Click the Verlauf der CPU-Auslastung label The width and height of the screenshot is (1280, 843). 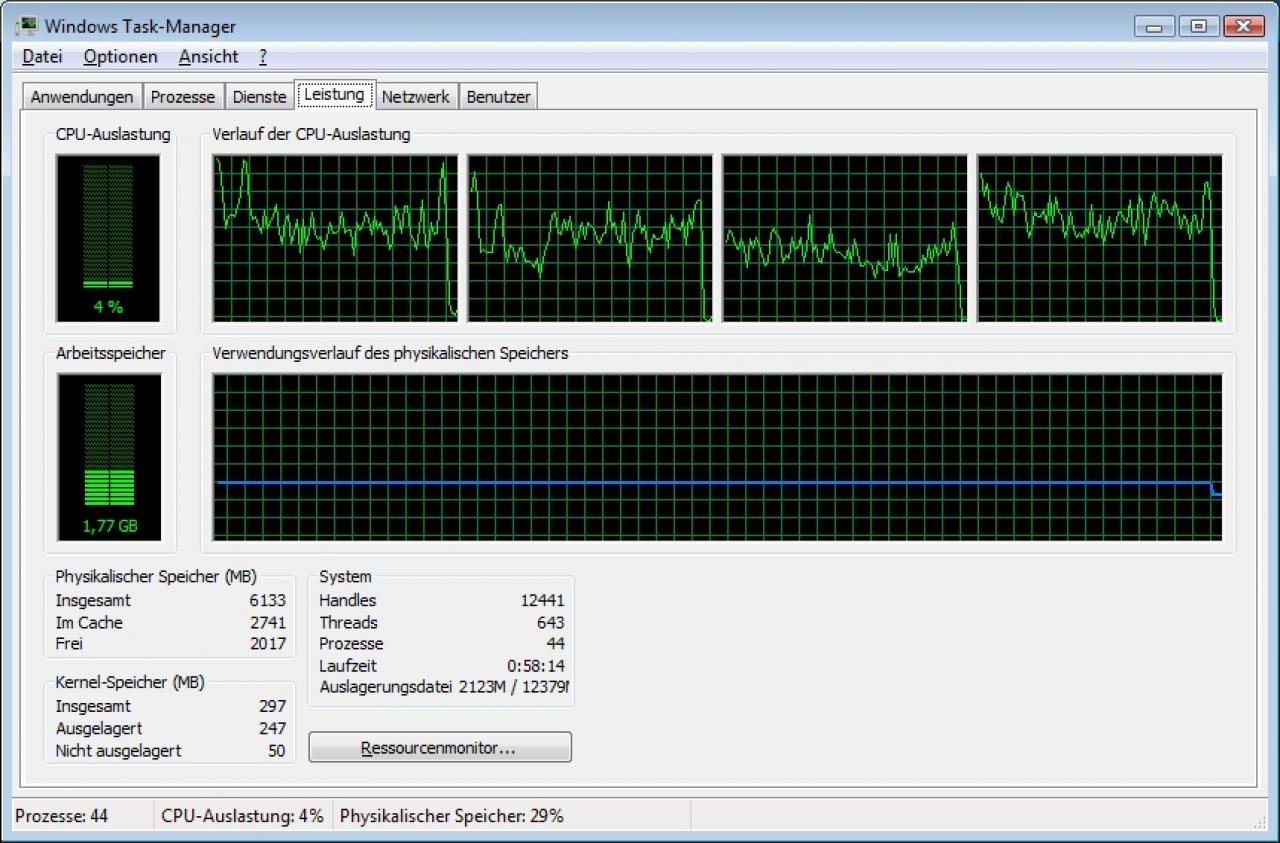click(x=311, y=134)
